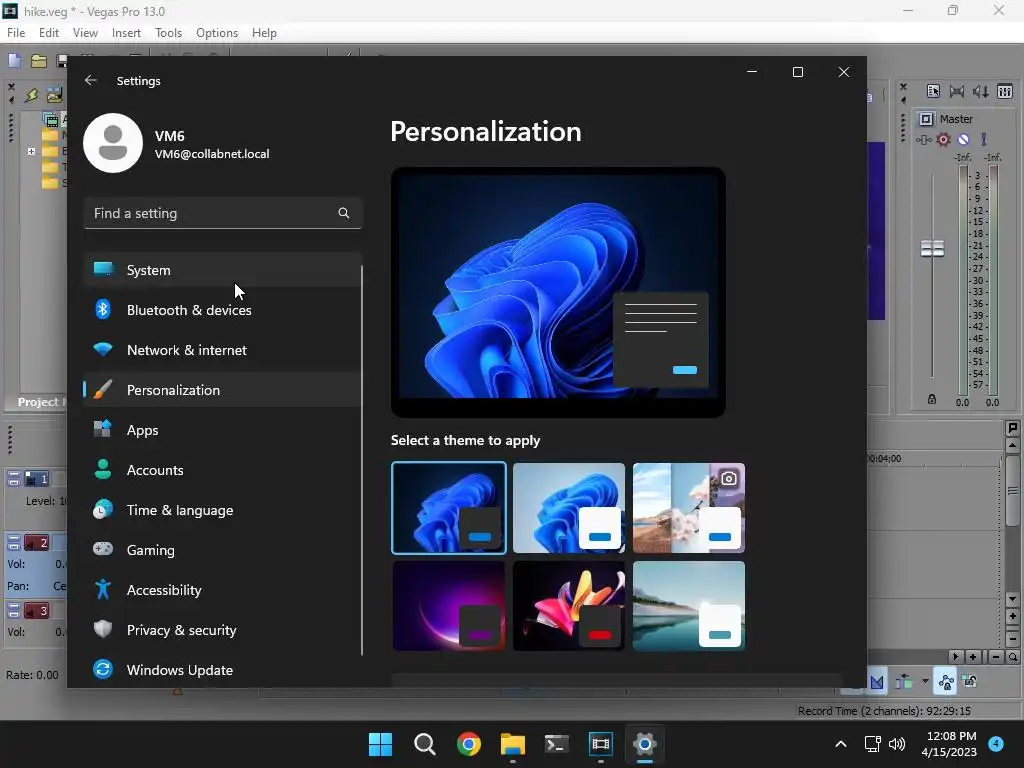Toggle the Master fader lock icon
This screenshot has height=768, width=1024.
point(932,398)
